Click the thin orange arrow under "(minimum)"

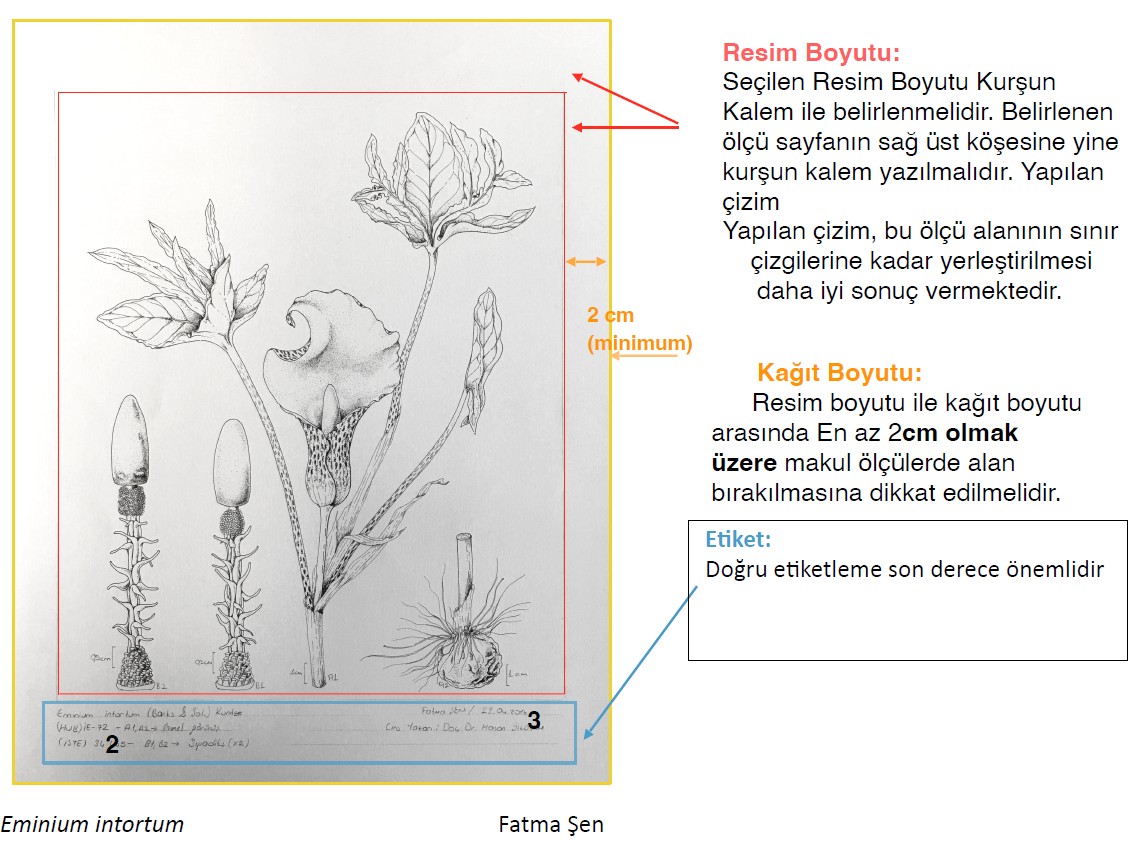click(644, 356)
